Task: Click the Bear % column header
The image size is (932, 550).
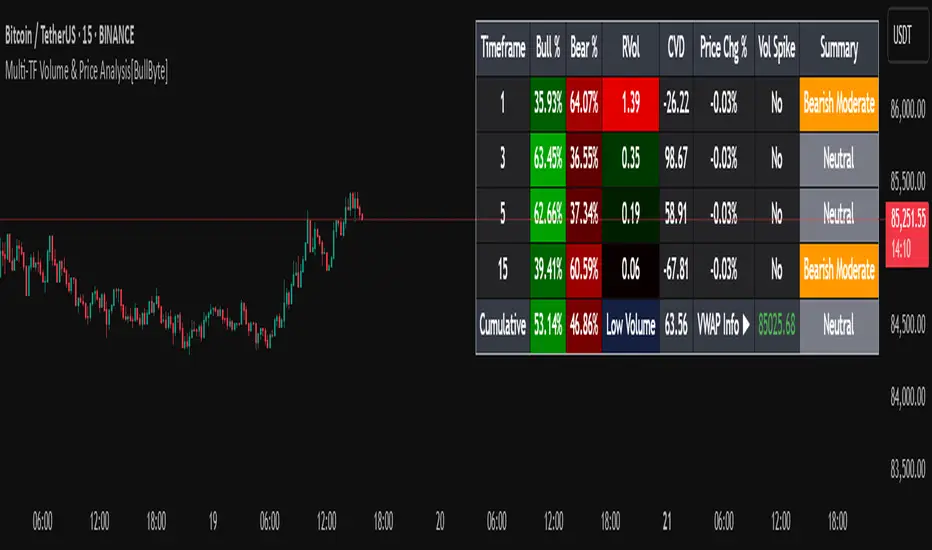Action: (x=584, y=48)
